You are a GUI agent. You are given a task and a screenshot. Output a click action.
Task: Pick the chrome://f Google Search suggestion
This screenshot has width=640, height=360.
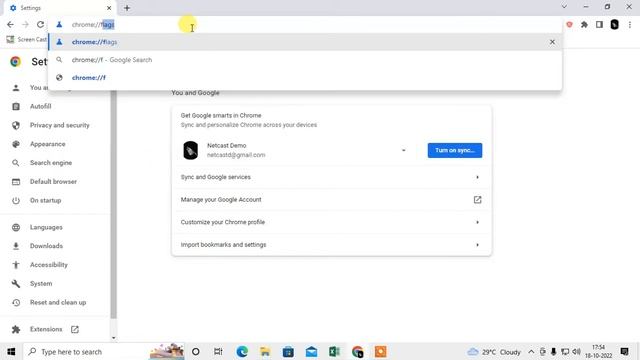(304, 60)
